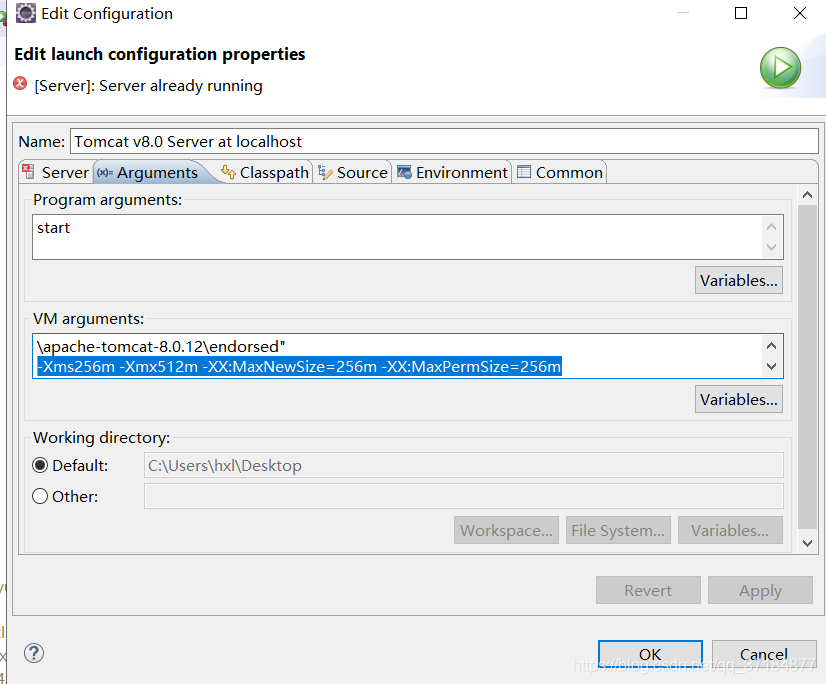Open the Server tab
The width and height of the screenshot is (826, 684).
pos(56,172)
